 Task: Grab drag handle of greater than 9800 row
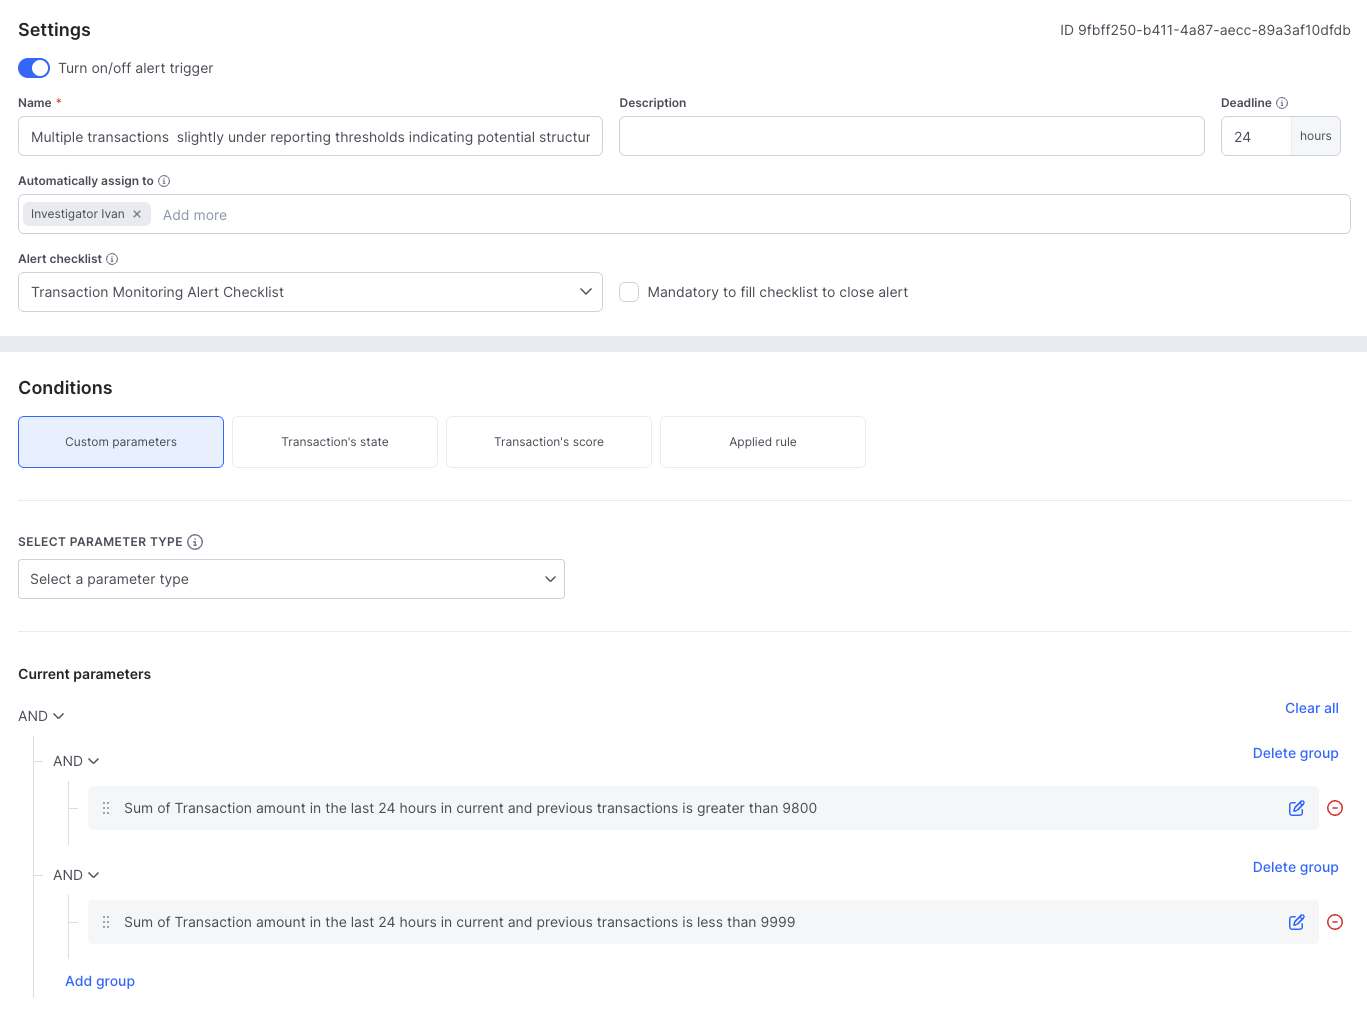106,808
